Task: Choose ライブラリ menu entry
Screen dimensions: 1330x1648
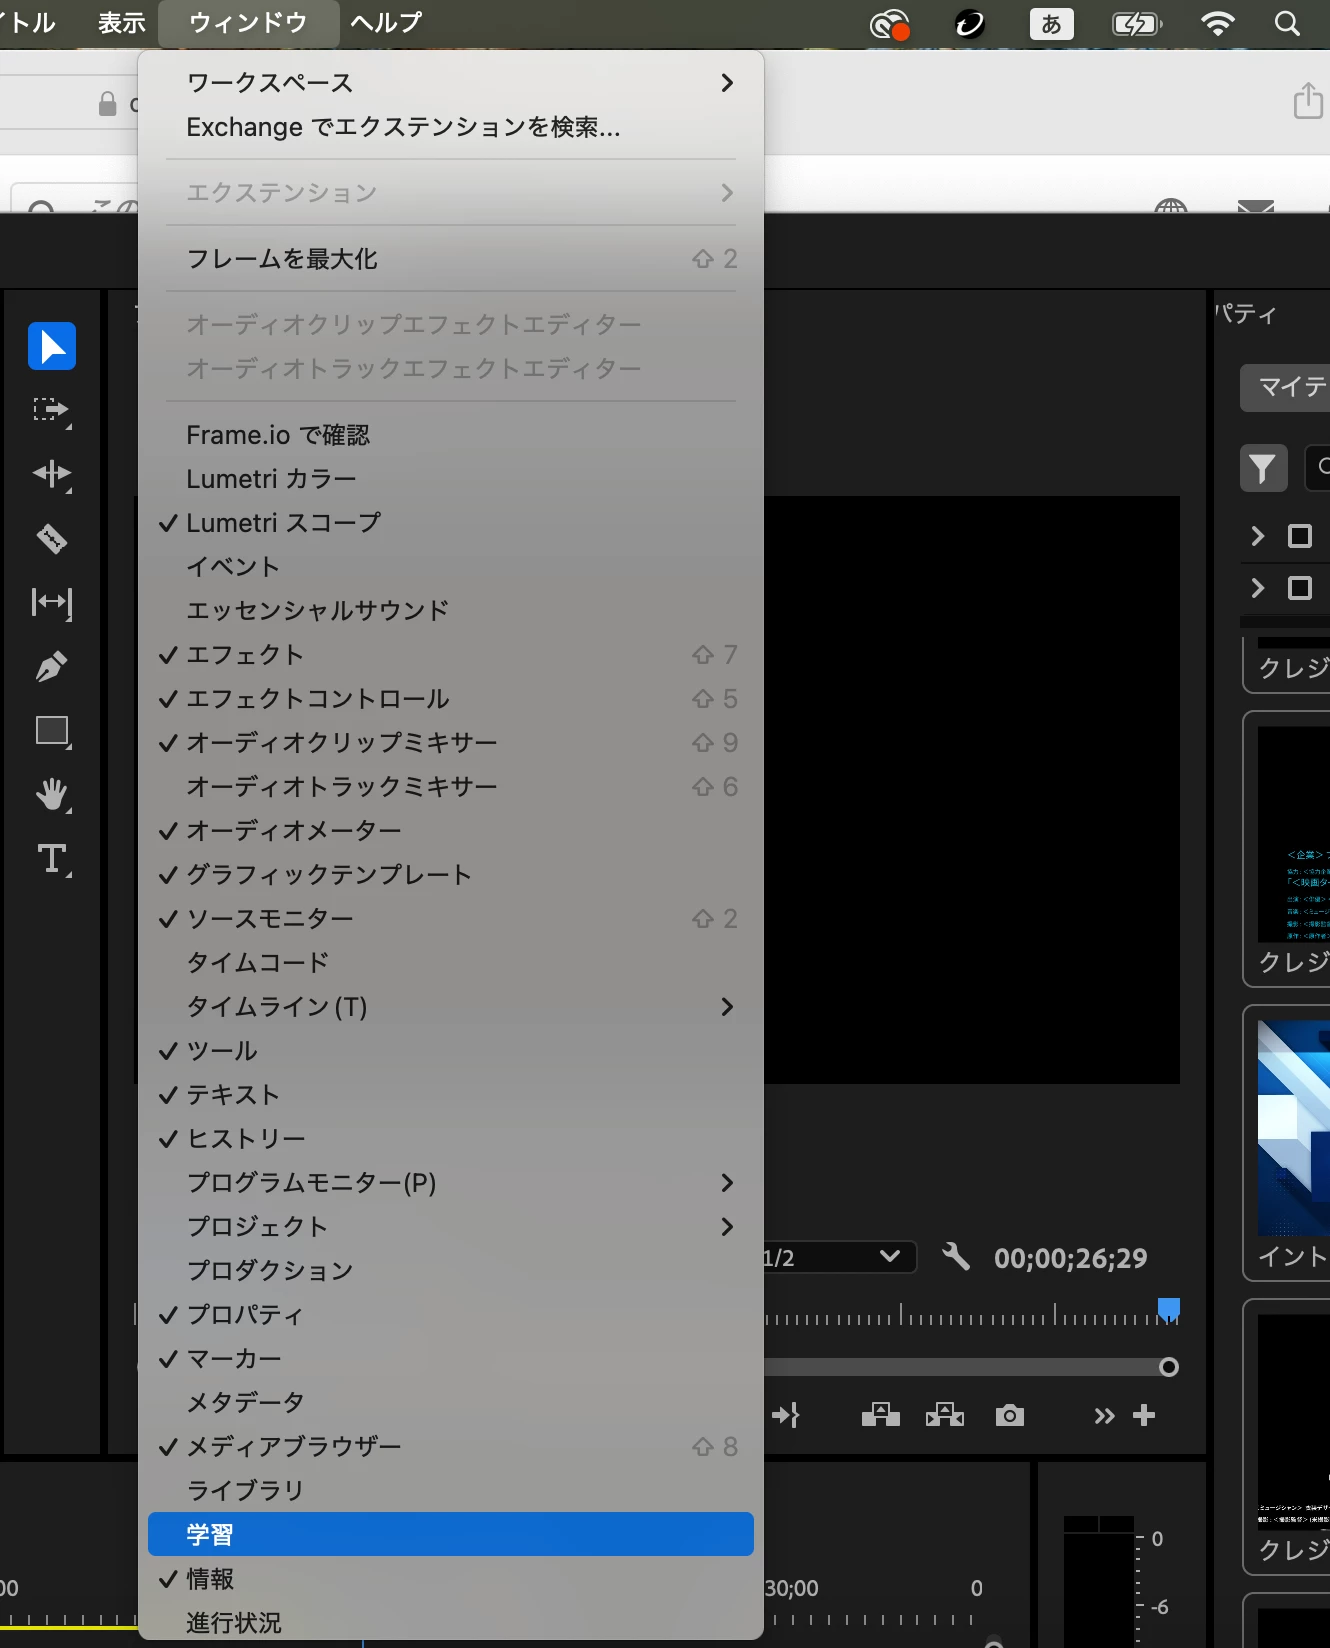Action: point(450,1491)
